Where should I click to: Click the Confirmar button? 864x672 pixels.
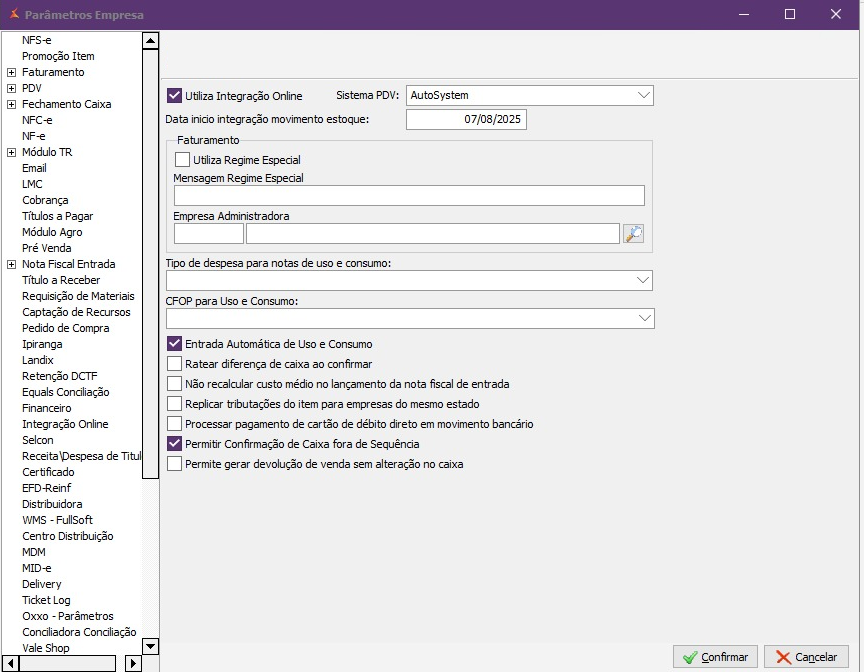tap(715, 657)
